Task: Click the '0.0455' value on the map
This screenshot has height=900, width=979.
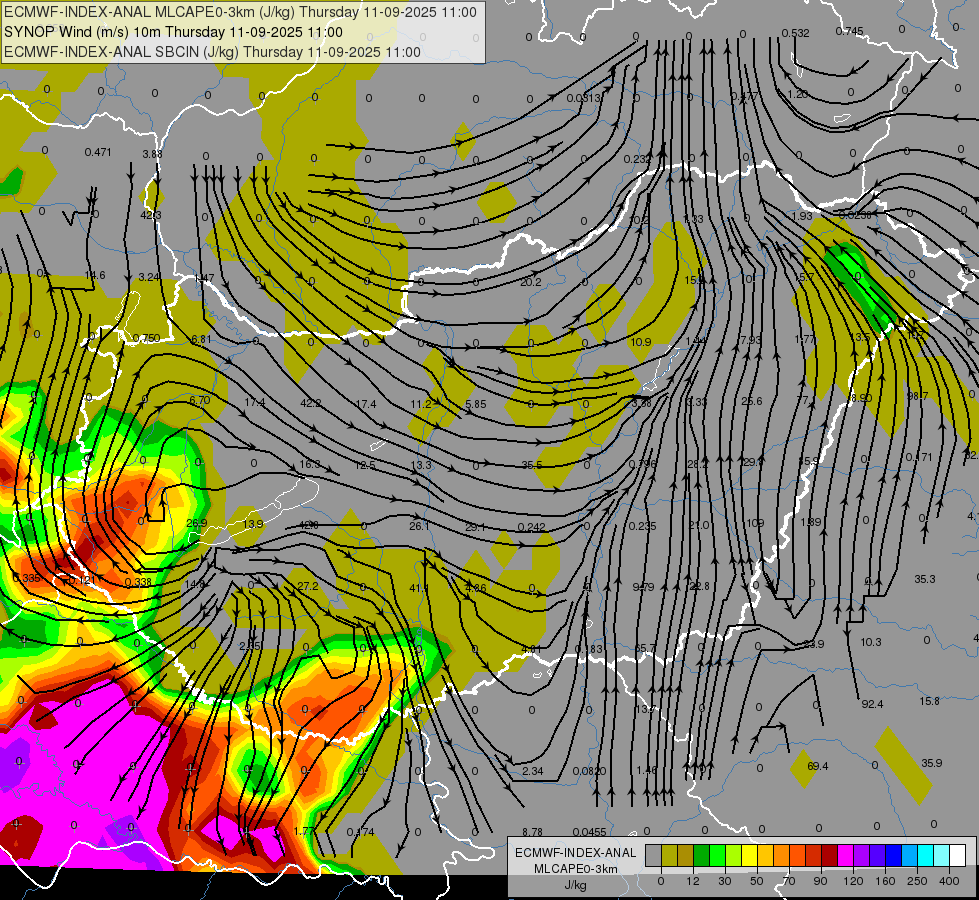Action: 589,832
